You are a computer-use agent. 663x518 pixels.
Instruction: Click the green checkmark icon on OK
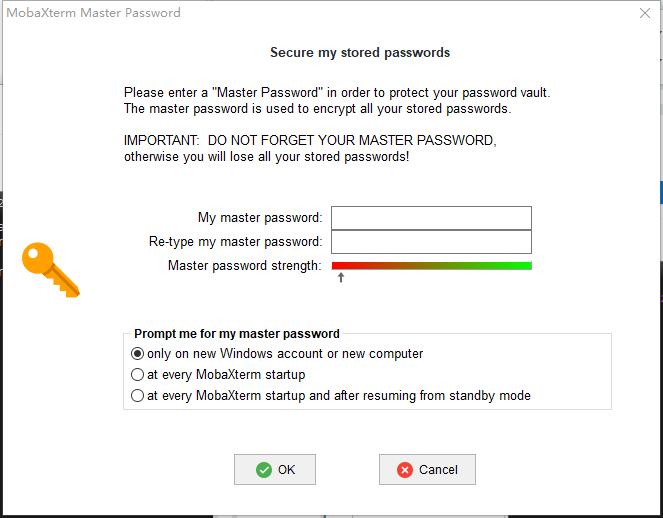coord(264,470)
